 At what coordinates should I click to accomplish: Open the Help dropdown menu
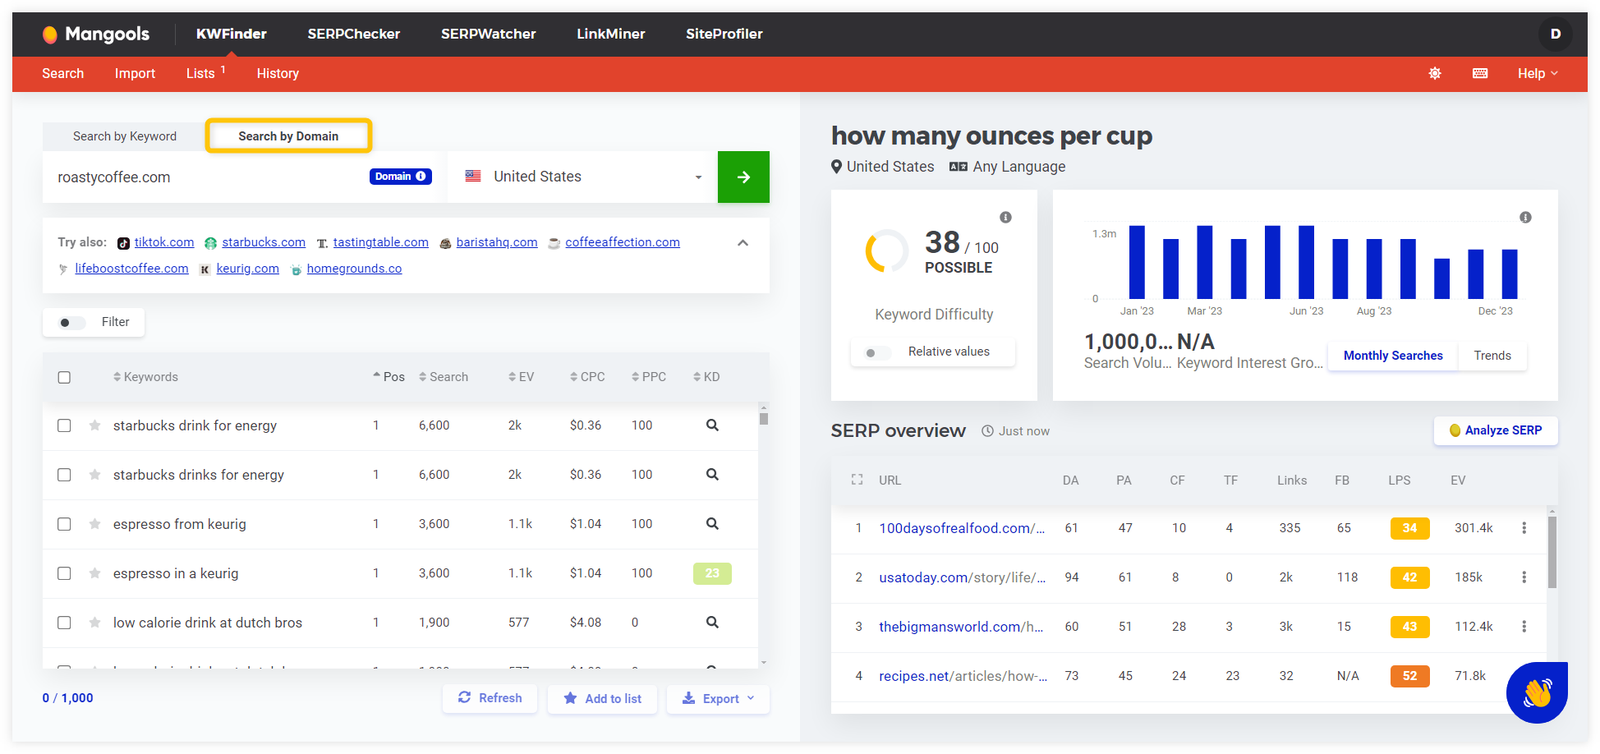(1537, 73)
